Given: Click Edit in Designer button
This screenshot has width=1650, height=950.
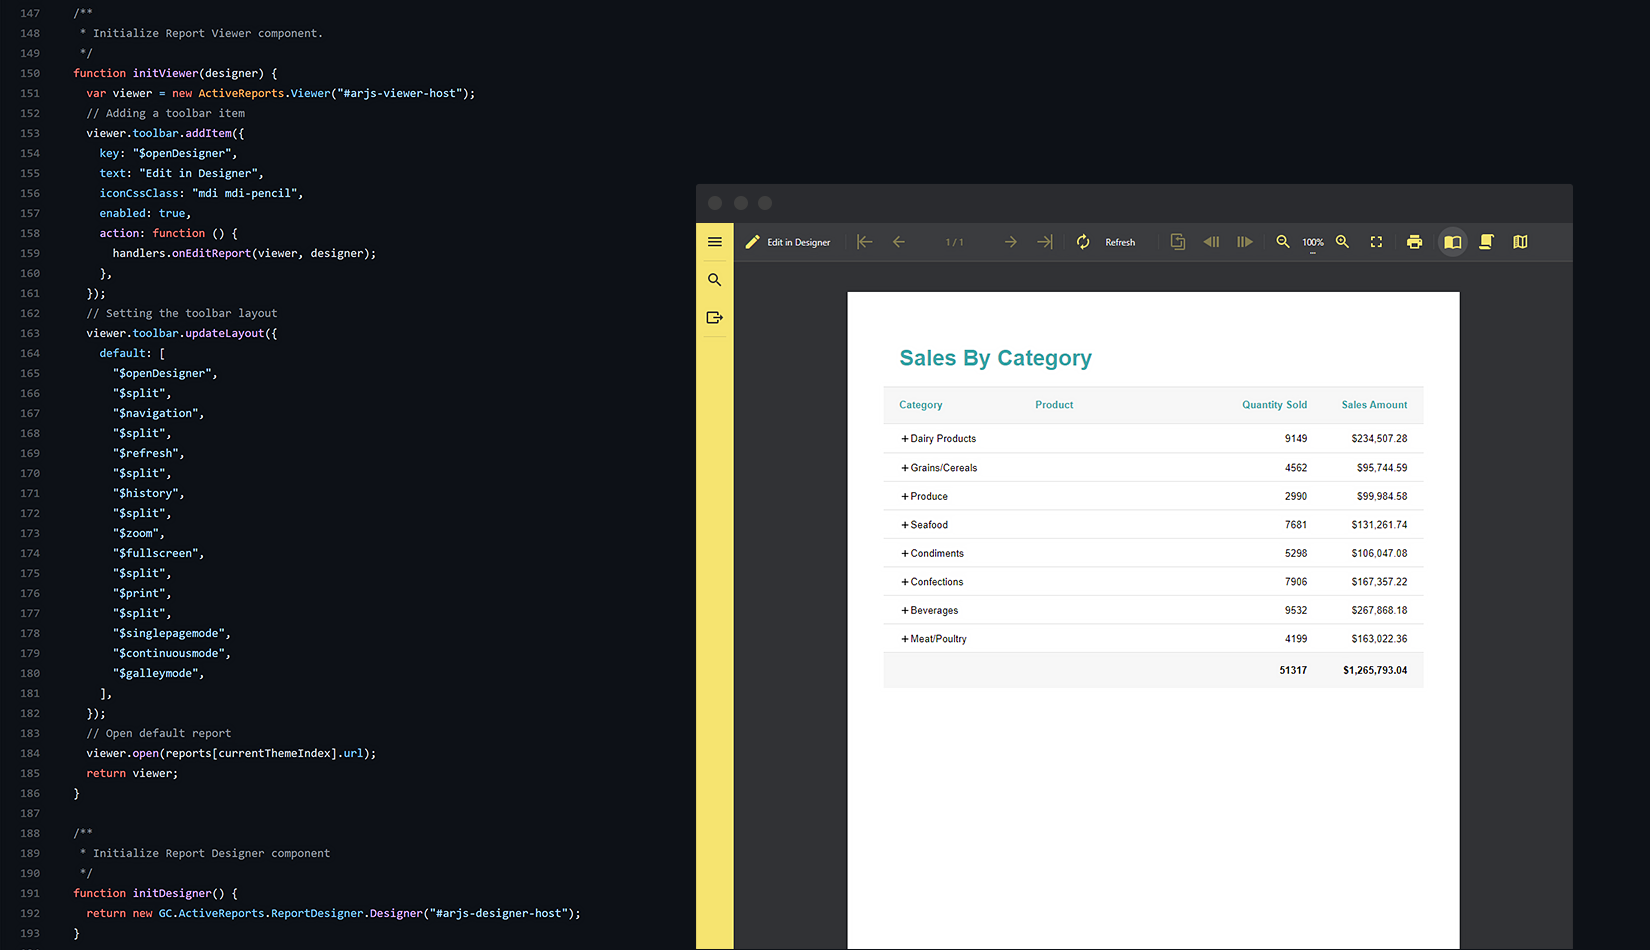Looking at the screenshot, I should (788, 242).
